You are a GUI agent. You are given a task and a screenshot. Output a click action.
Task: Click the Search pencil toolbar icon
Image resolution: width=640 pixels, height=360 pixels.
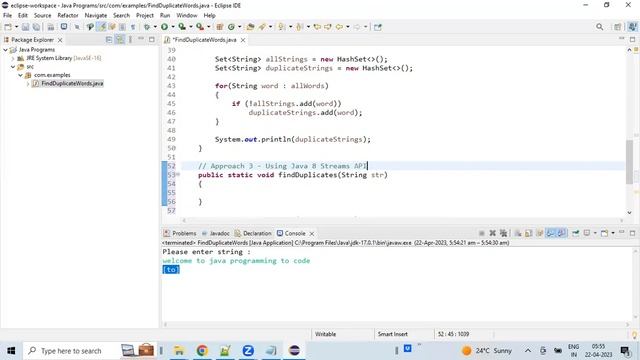(262, 27)
